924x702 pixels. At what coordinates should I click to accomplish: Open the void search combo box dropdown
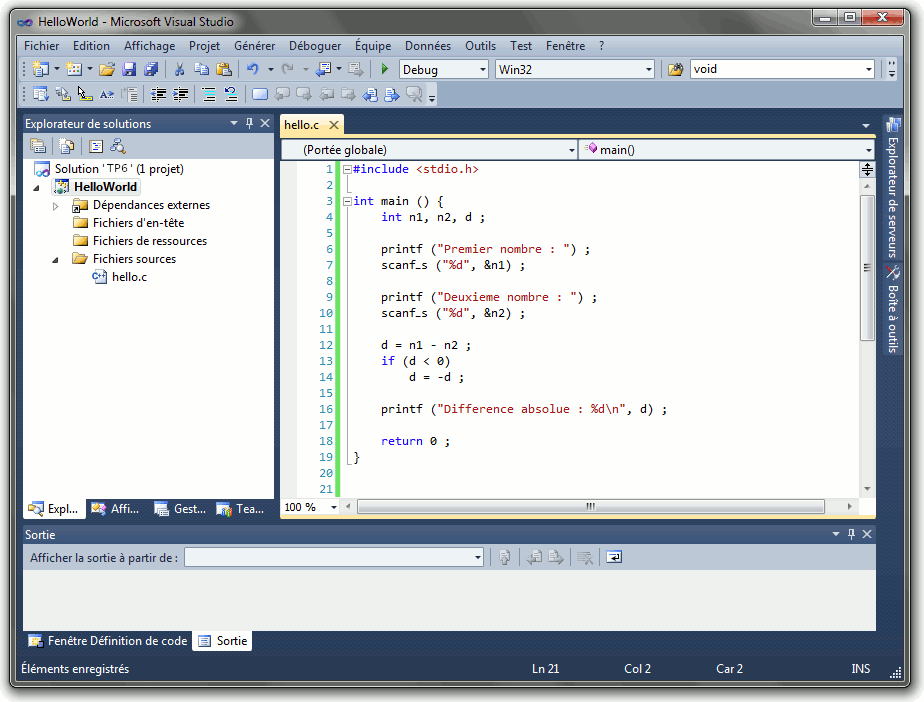click(x=869, y=70)
